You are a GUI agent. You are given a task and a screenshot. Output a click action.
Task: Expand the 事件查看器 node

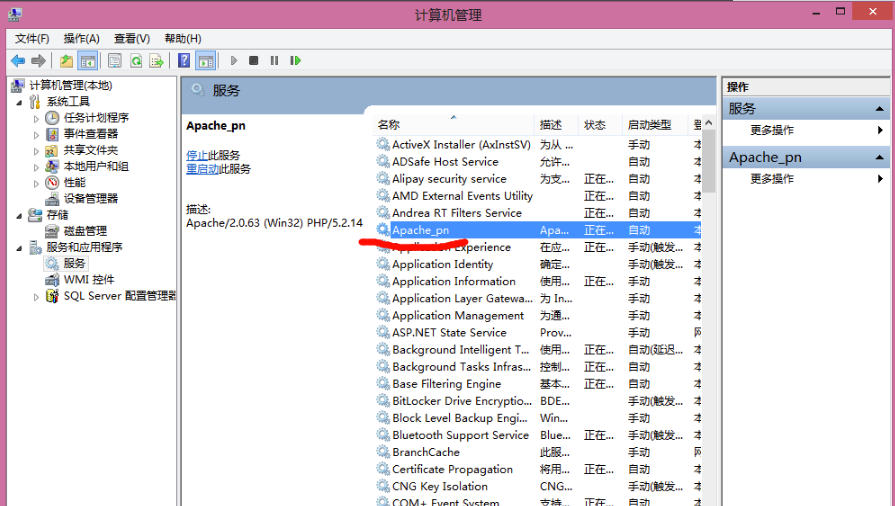[x=36, y=135]
